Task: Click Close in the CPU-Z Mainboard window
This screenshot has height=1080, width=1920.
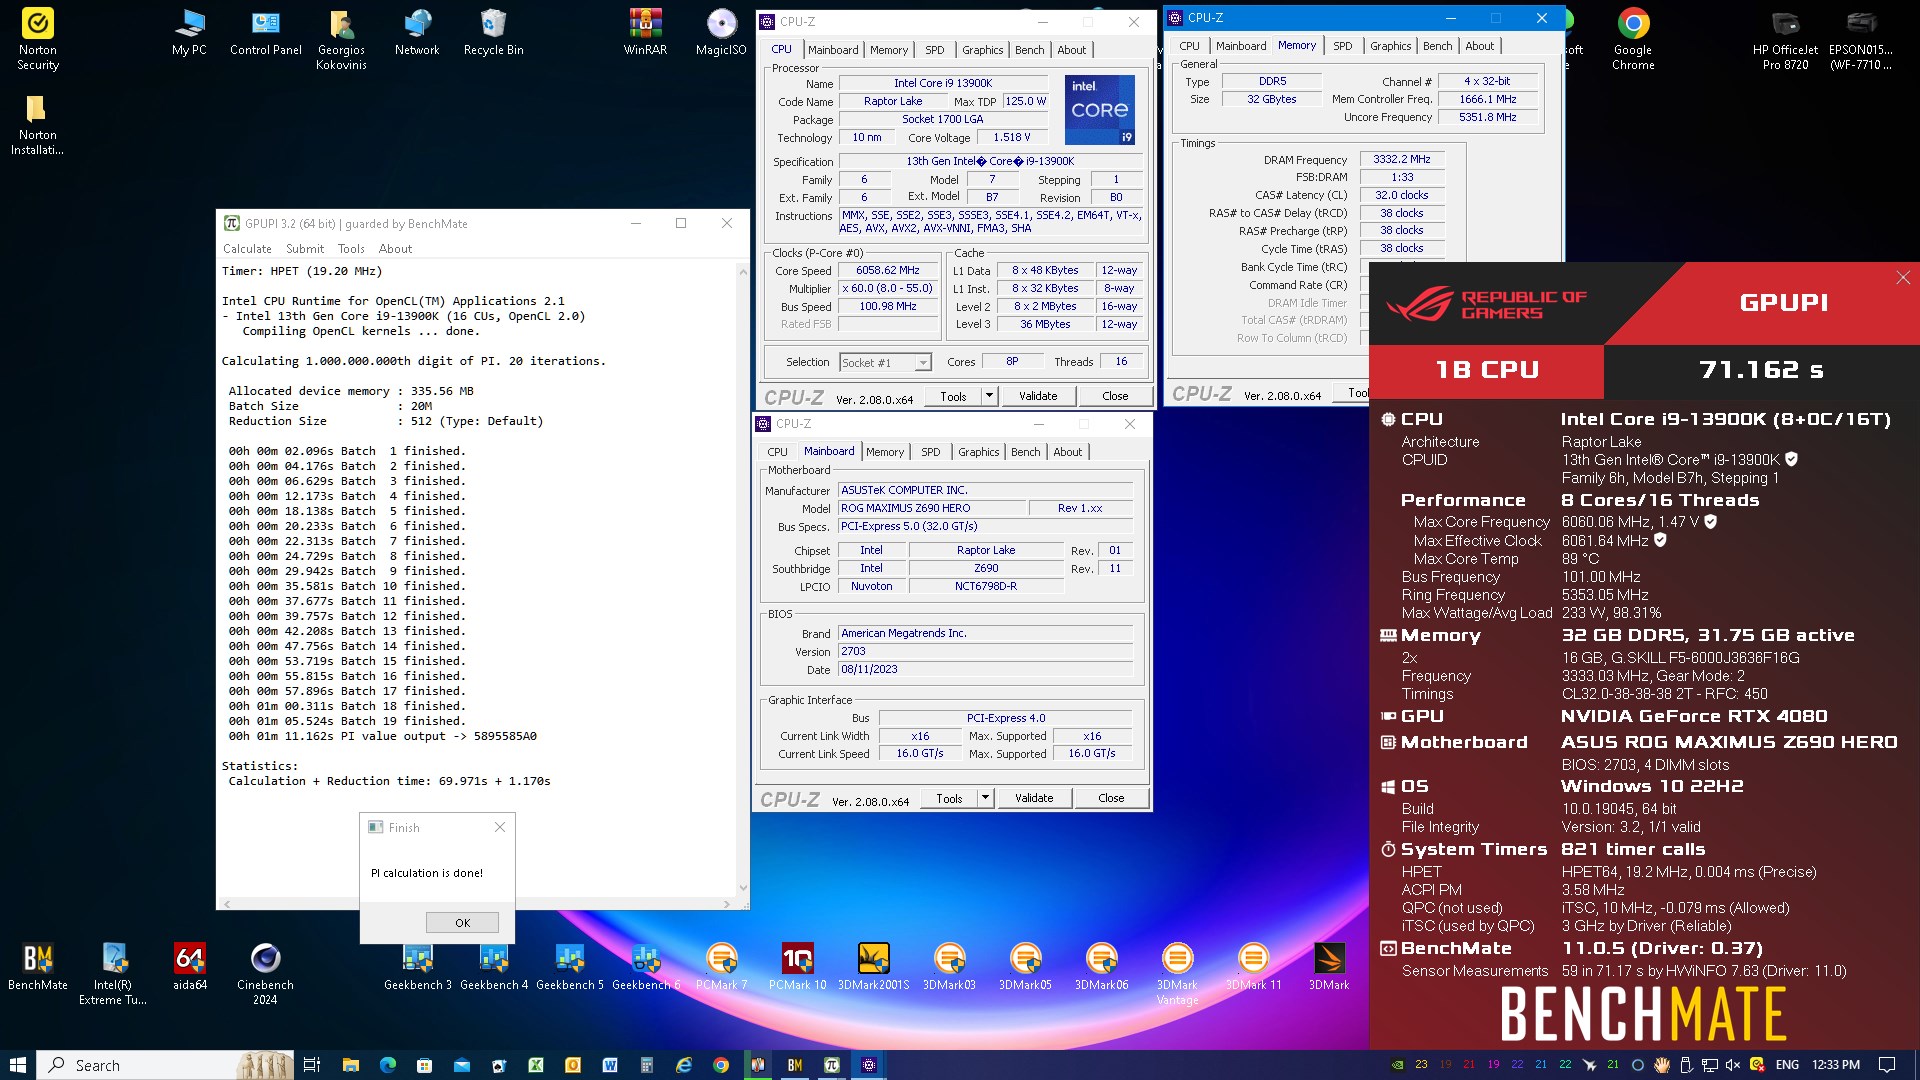Action: [x=1111, y=798]
